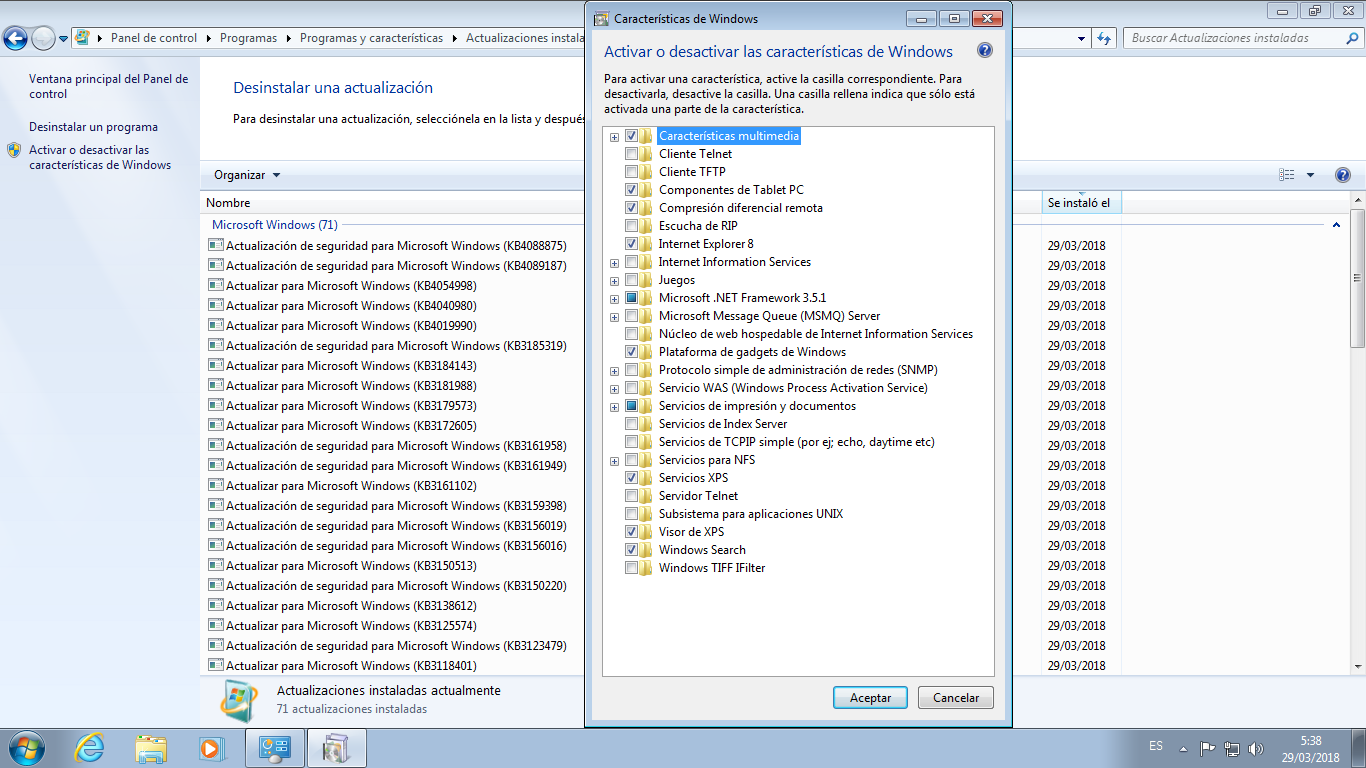
Task: Click the update icon for KB3118401
Action: [x=215, y=665]
